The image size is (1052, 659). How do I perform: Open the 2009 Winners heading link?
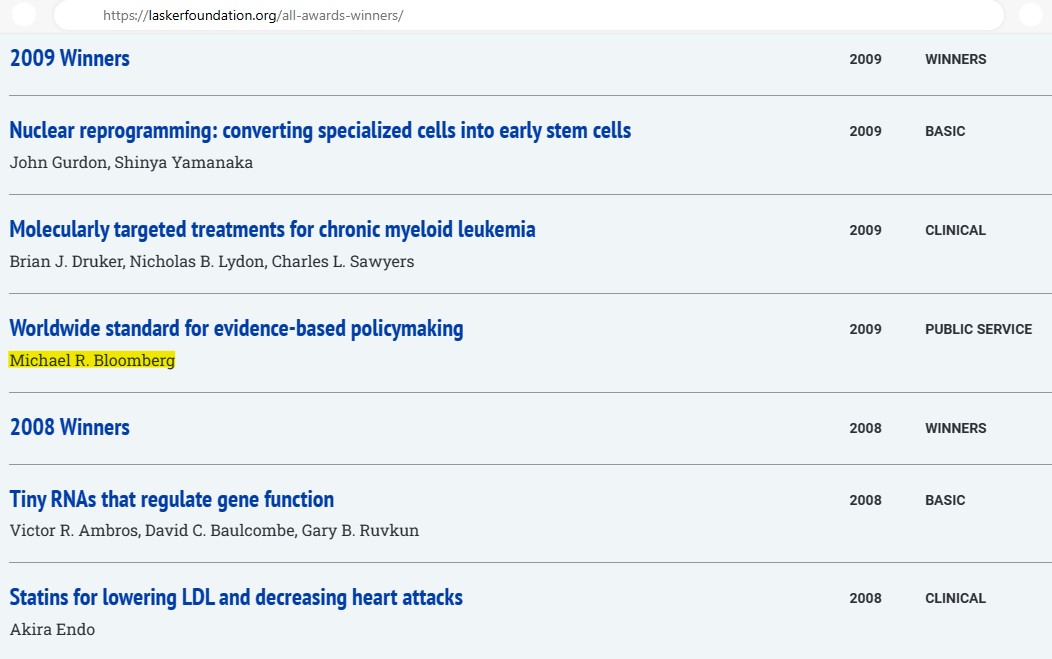click(70, 58)
